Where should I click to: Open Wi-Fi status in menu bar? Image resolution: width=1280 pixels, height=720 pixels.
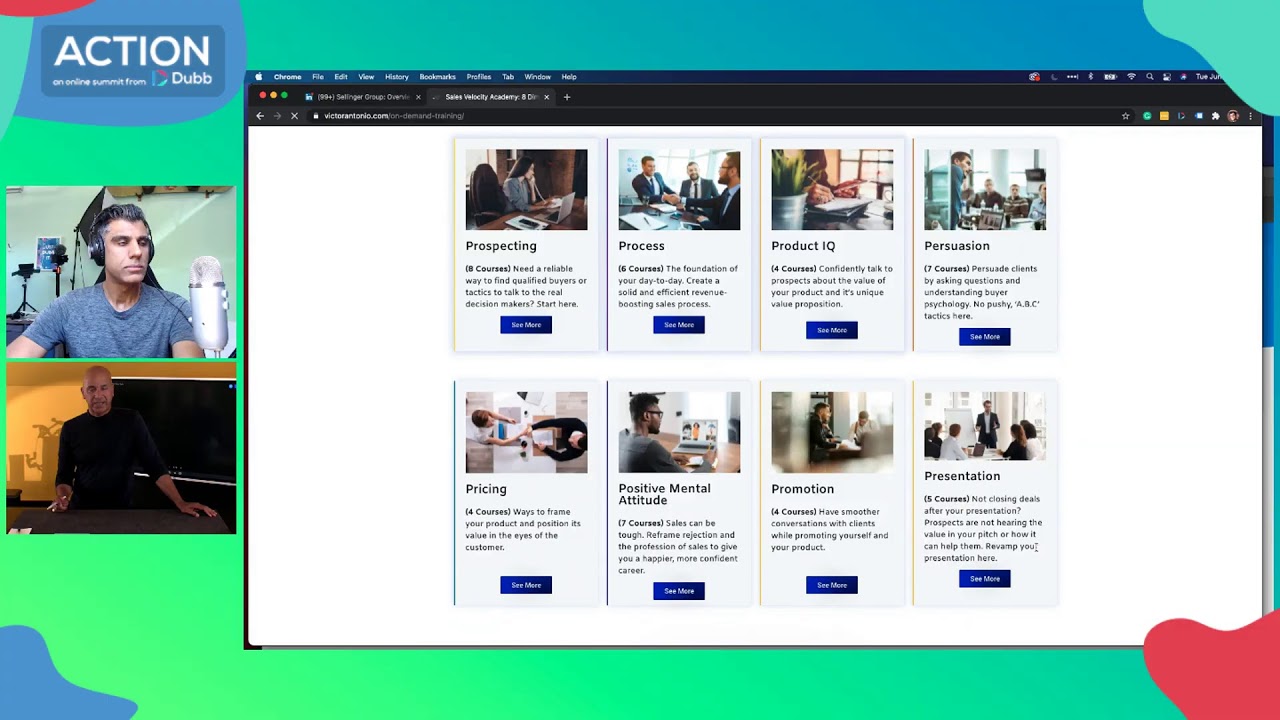coord(1131,77)
